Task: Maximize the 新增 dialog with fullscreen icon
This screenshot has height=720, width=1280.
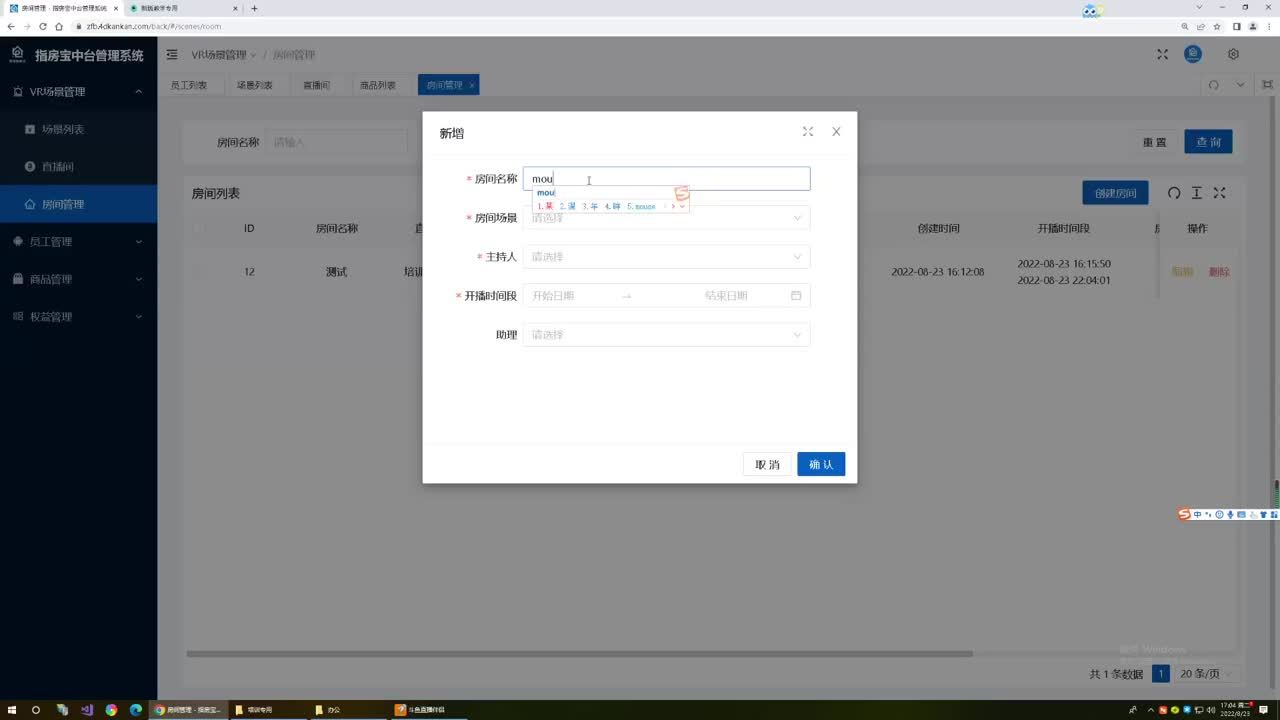Action: pyautogui.click(x=807, y=132)
